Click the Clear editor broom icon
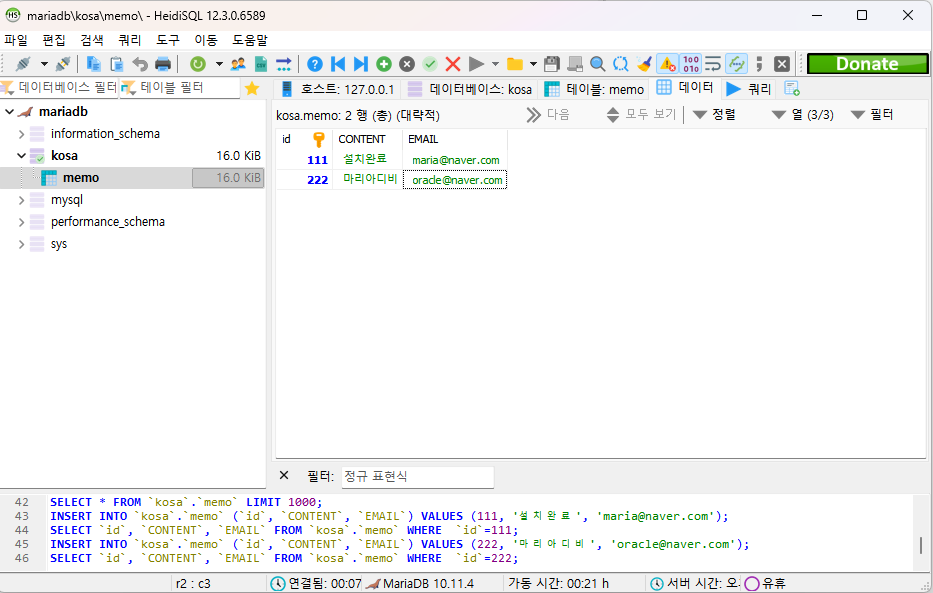 click(644, 64)
